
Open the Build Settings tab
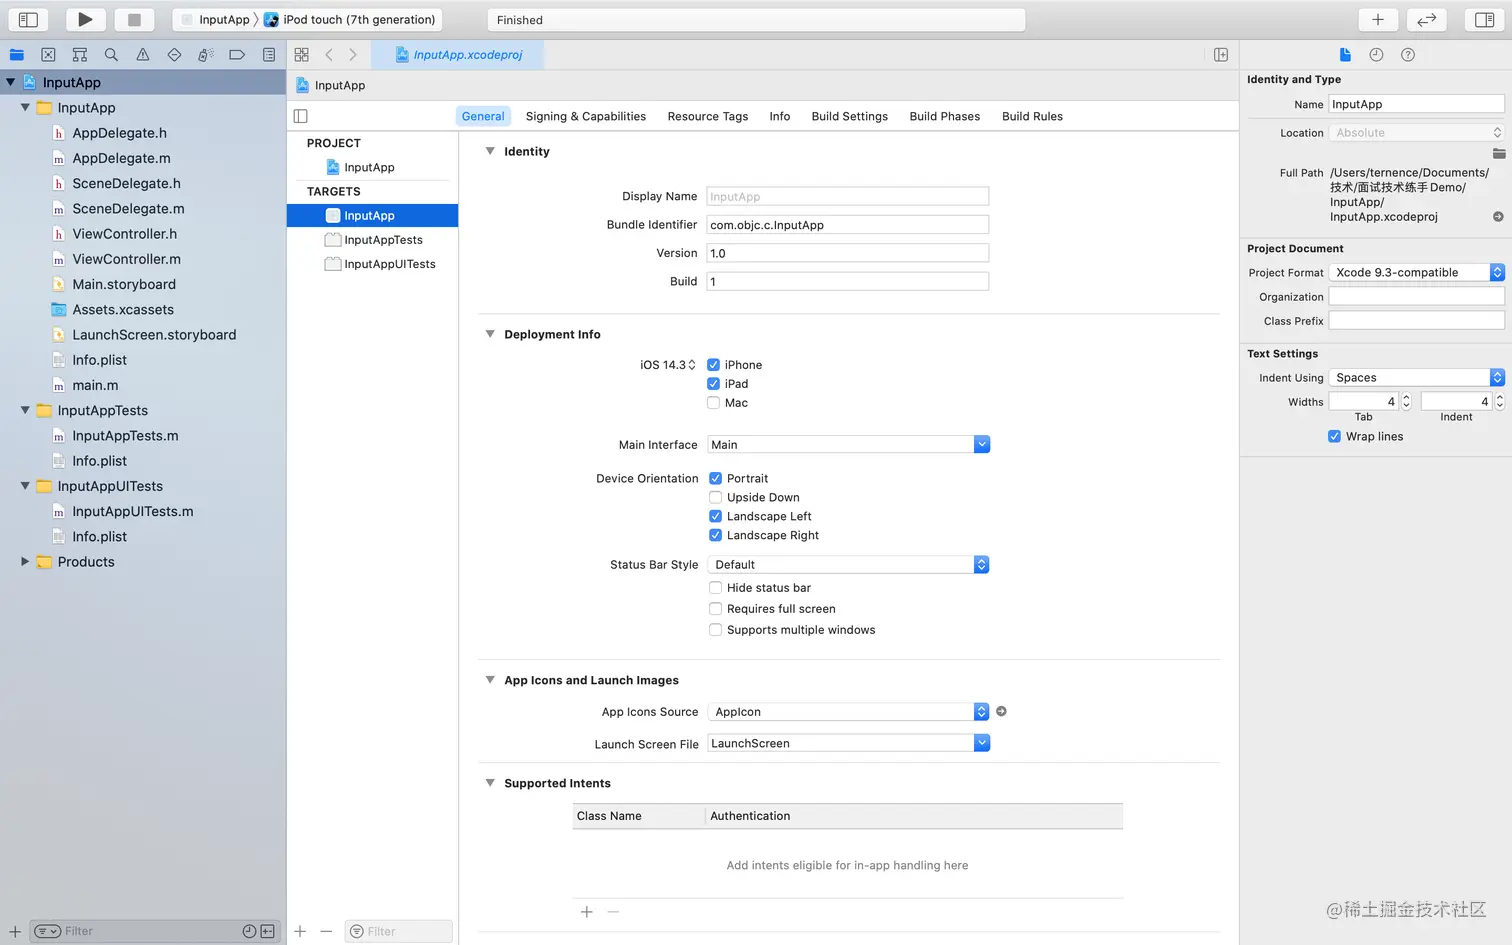tap(850, 116)
